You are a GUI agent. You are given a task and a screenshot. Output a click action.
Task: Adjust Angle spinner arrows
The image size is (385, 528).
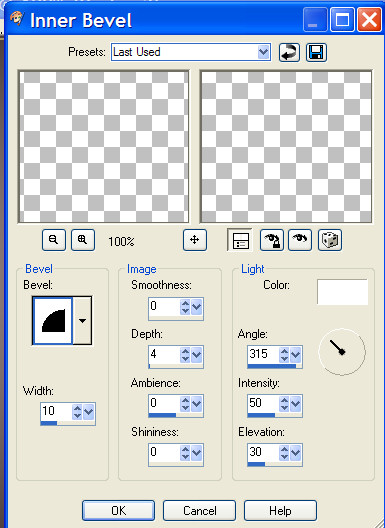(284, 355)
